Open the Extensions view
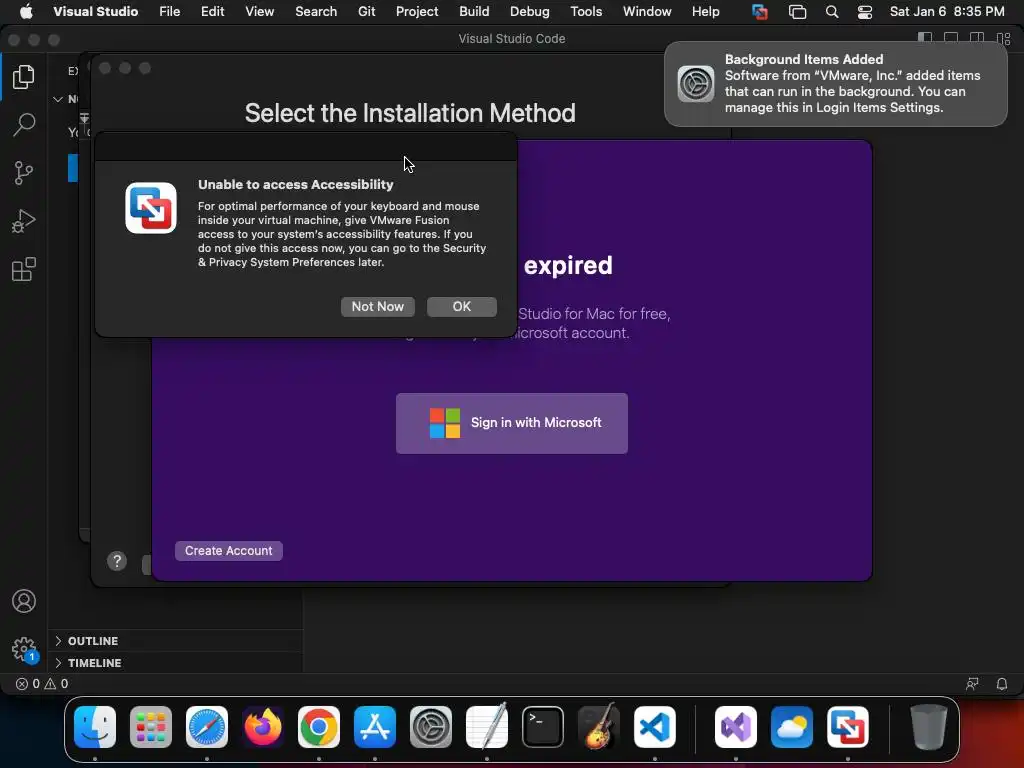The height and width of the screenshot is (768, 1024). pos(24,269)
